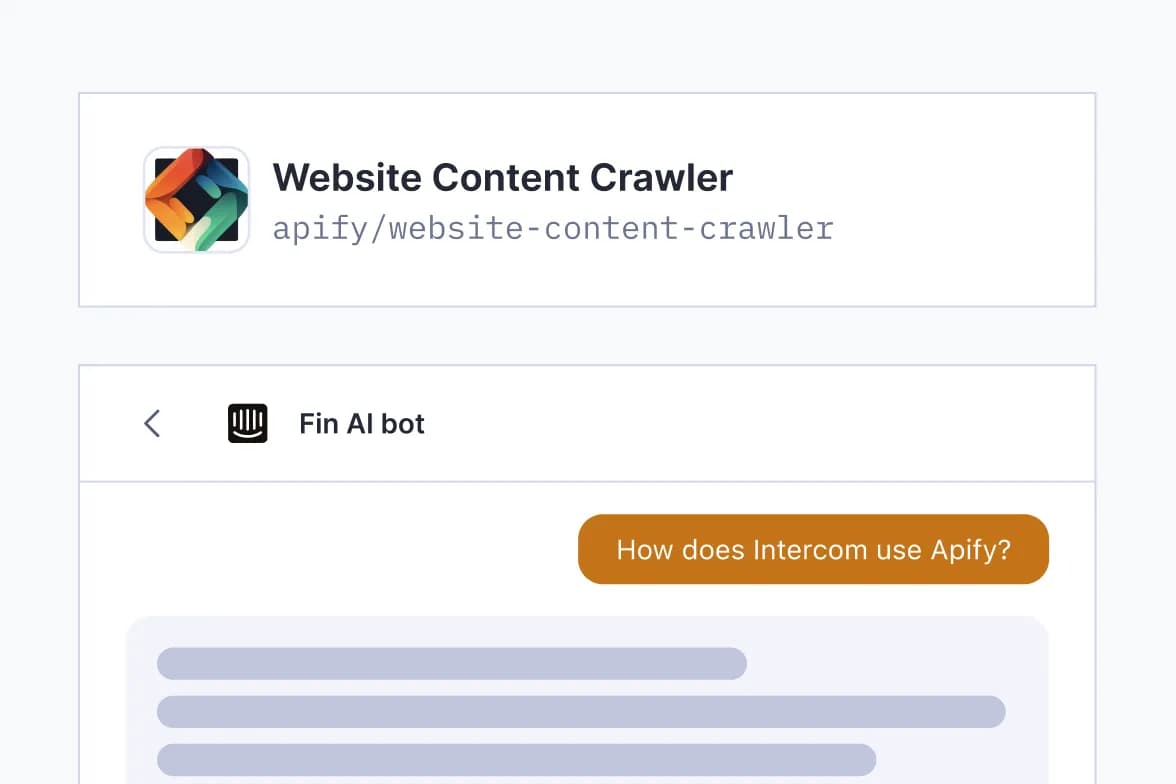Click the third placeholder line in reply

click(516, 759)
